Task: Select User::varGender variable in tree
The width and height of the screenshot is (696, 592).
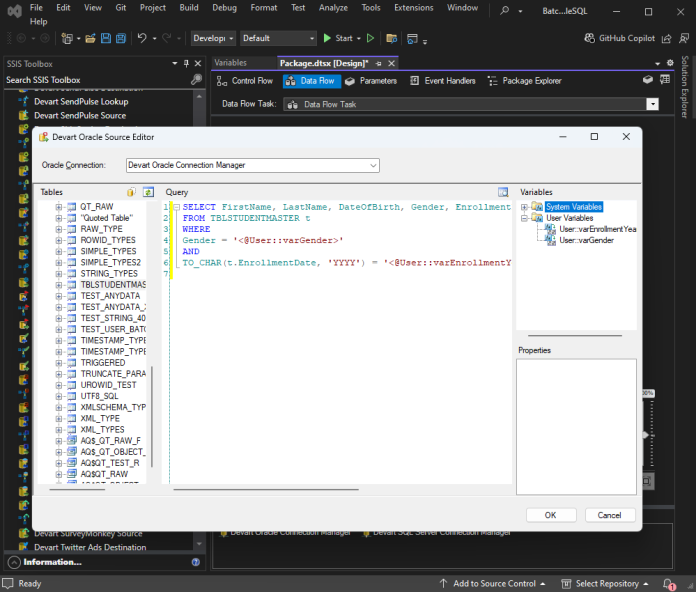Action: click(586, 240)
